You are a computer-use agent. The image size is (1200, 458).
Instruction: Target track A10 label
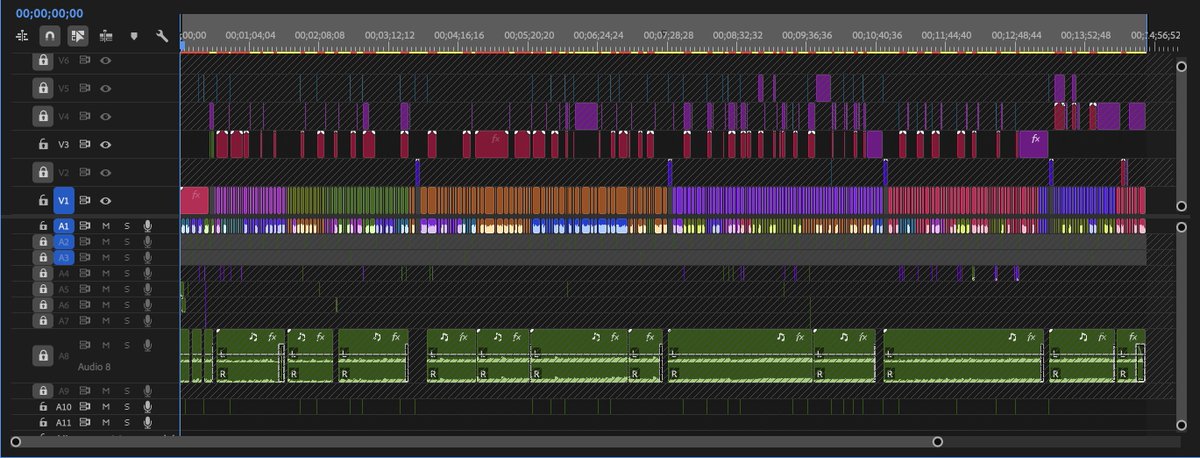coord(64,407)
